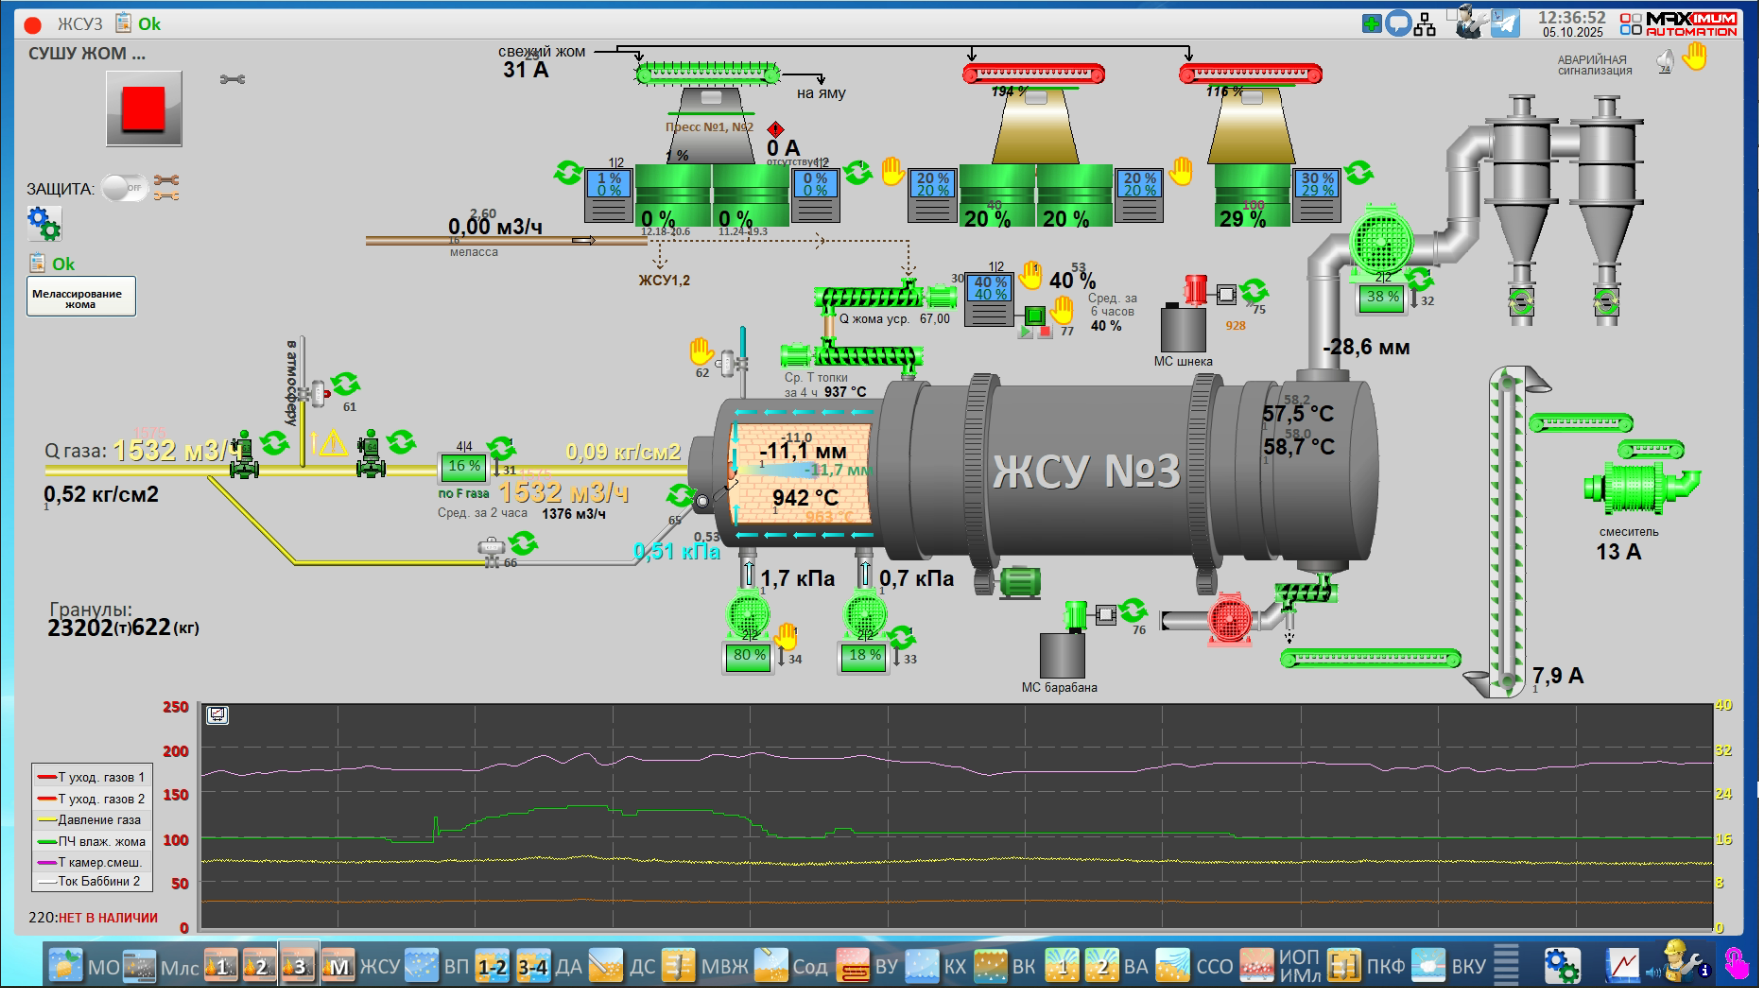
Task: Toggle the ЗАЩИТА protection switch
Action: [x=125, y=187]
